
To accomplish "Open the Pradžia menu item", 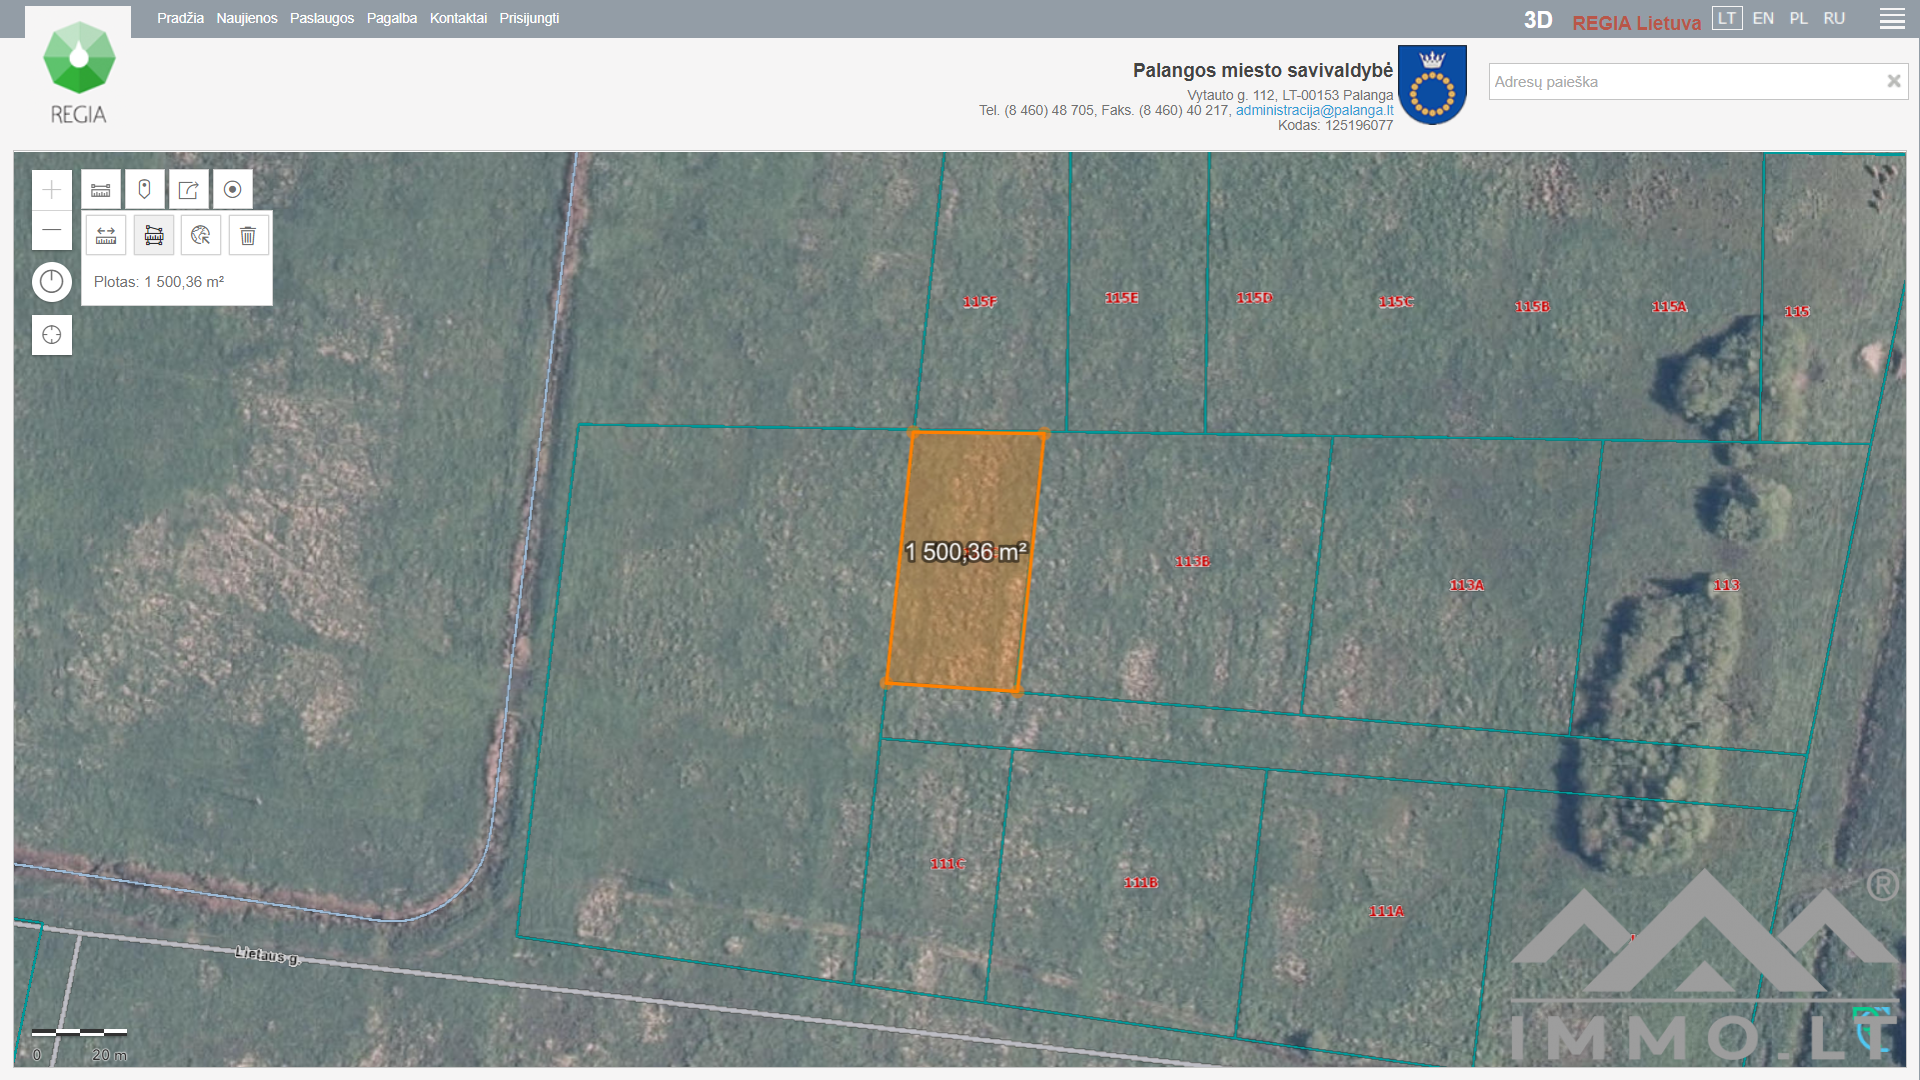I will [x=180, y=18].
